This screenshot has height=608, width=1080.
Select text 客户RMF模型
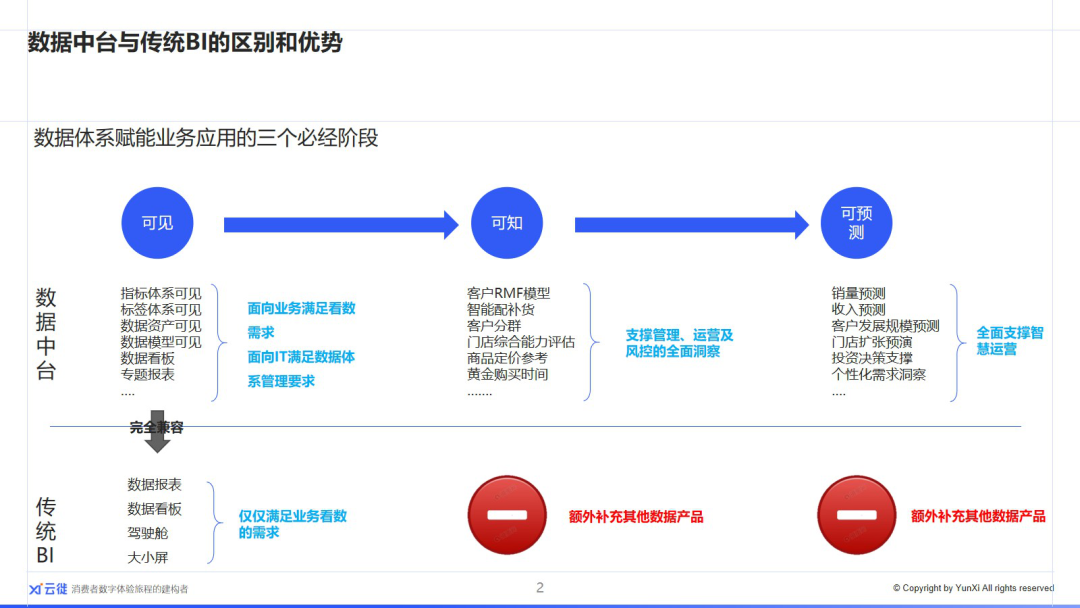click(508, 293)
